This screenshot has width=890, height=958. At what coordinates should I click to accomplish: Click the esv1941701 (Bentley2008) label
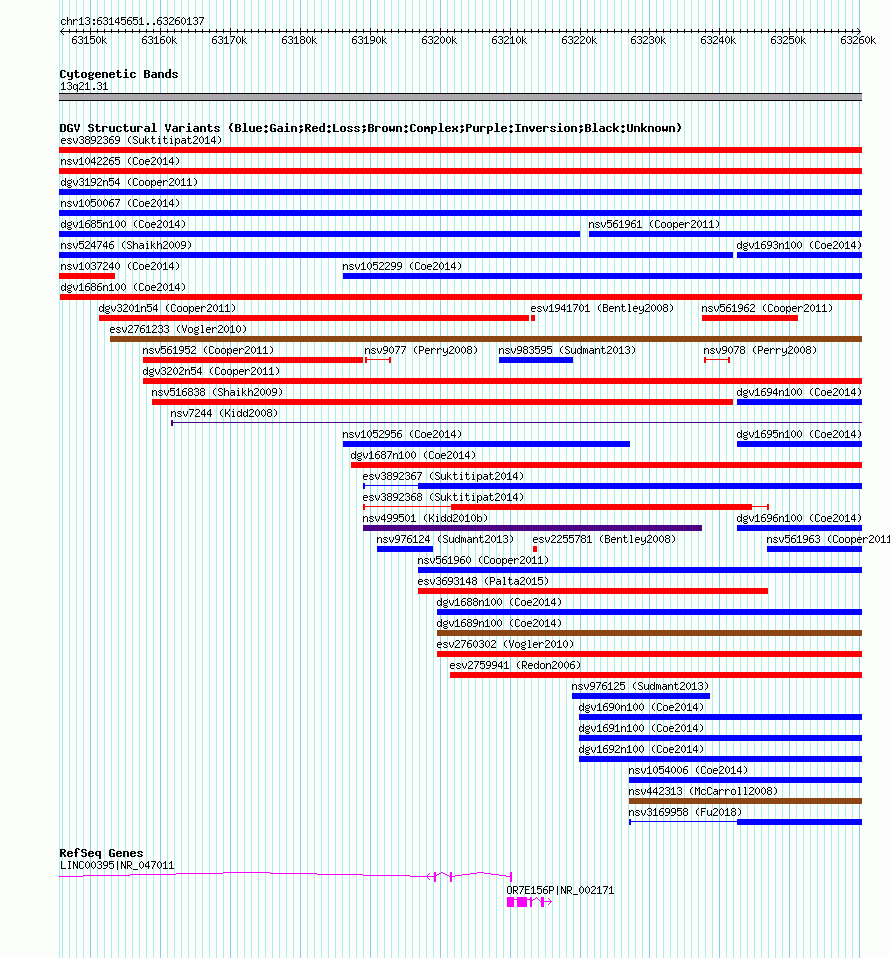pyautogui.click(x=602, y=309)
